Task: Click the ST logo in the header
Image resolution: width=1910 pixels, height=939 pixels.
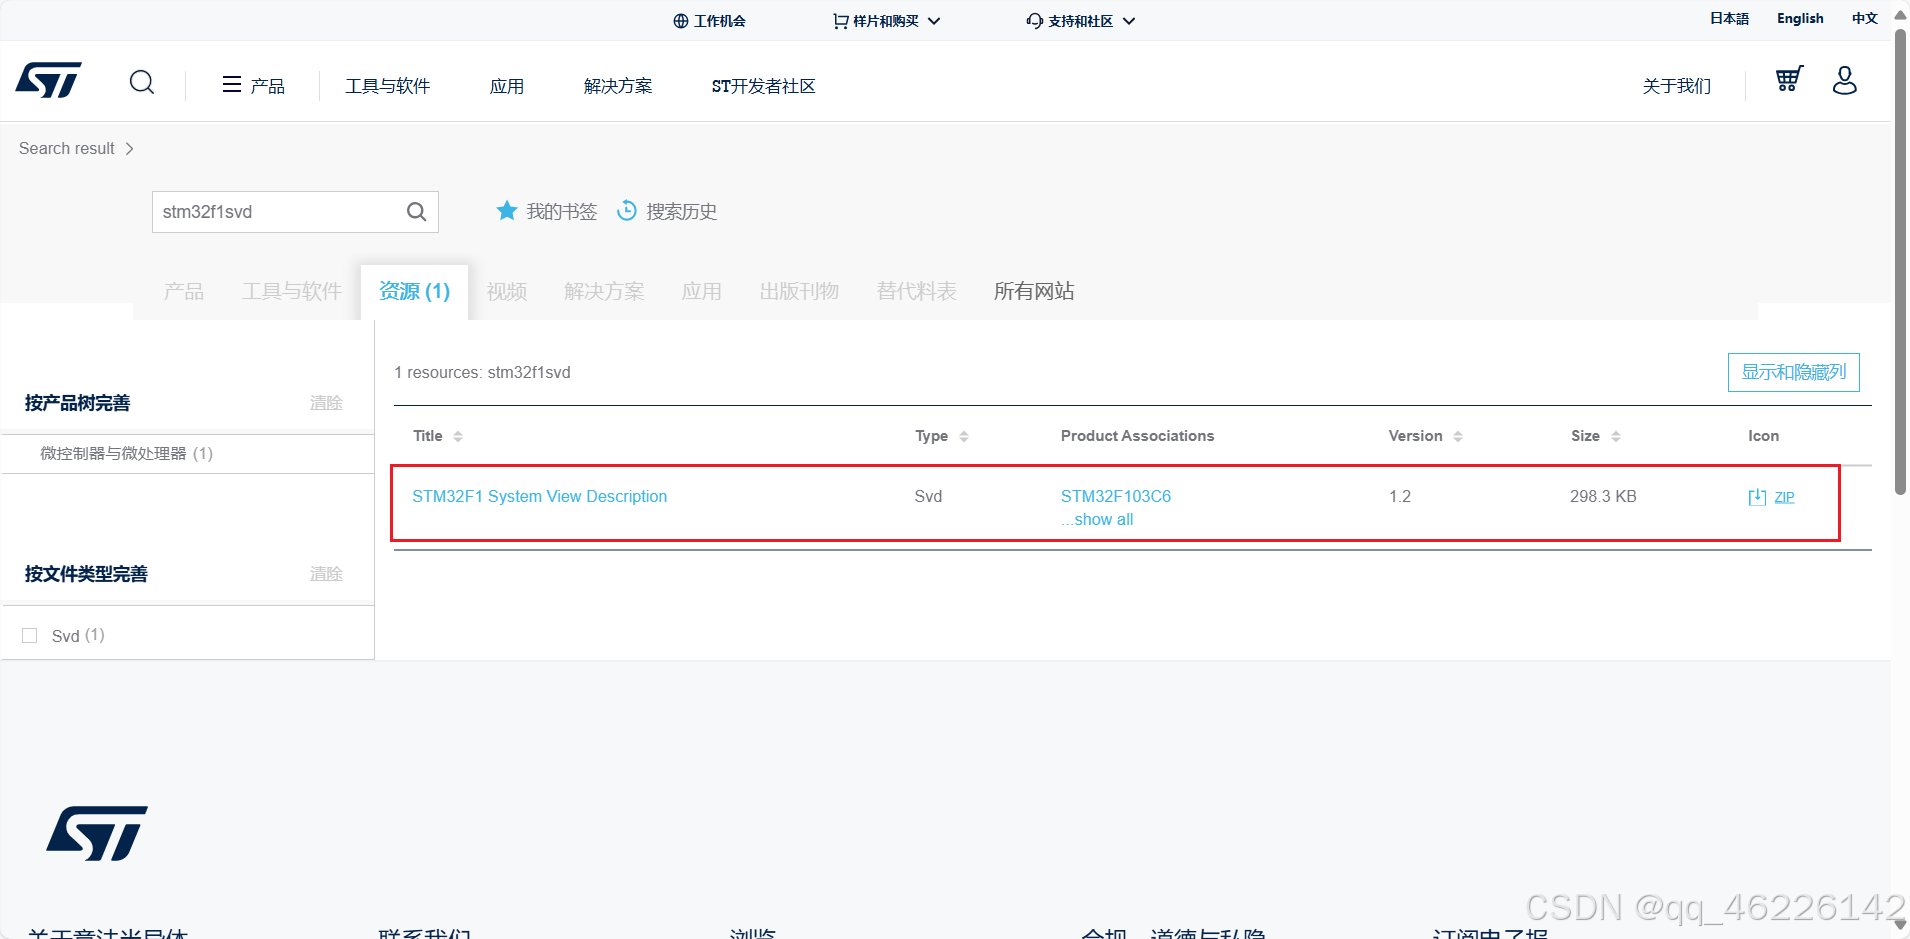Action: (48, 81)
